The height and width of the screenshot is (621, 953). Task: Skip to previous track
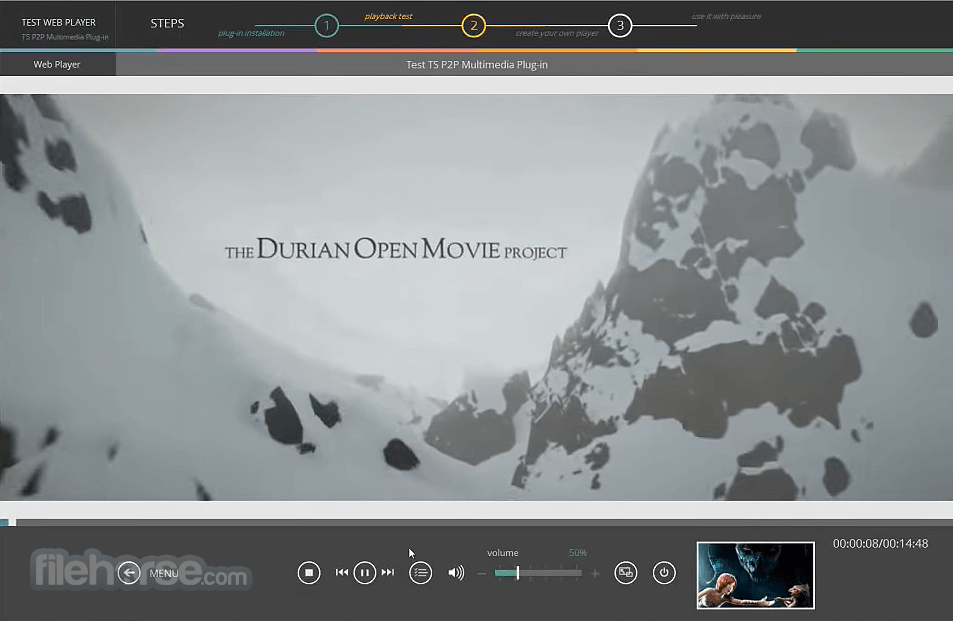click(342, 572)
